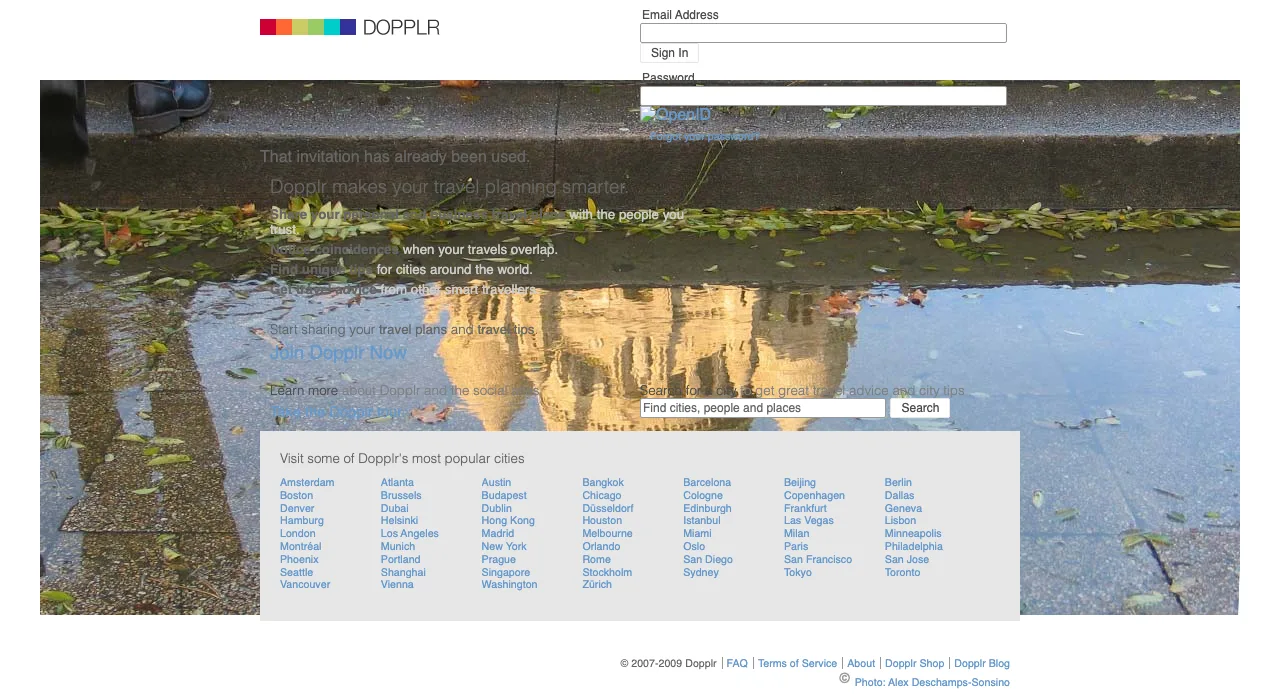Open the Forgot your password link
Image resolution: width=1280 pixels, height=700 pixels.
click(x=704, y=136)
